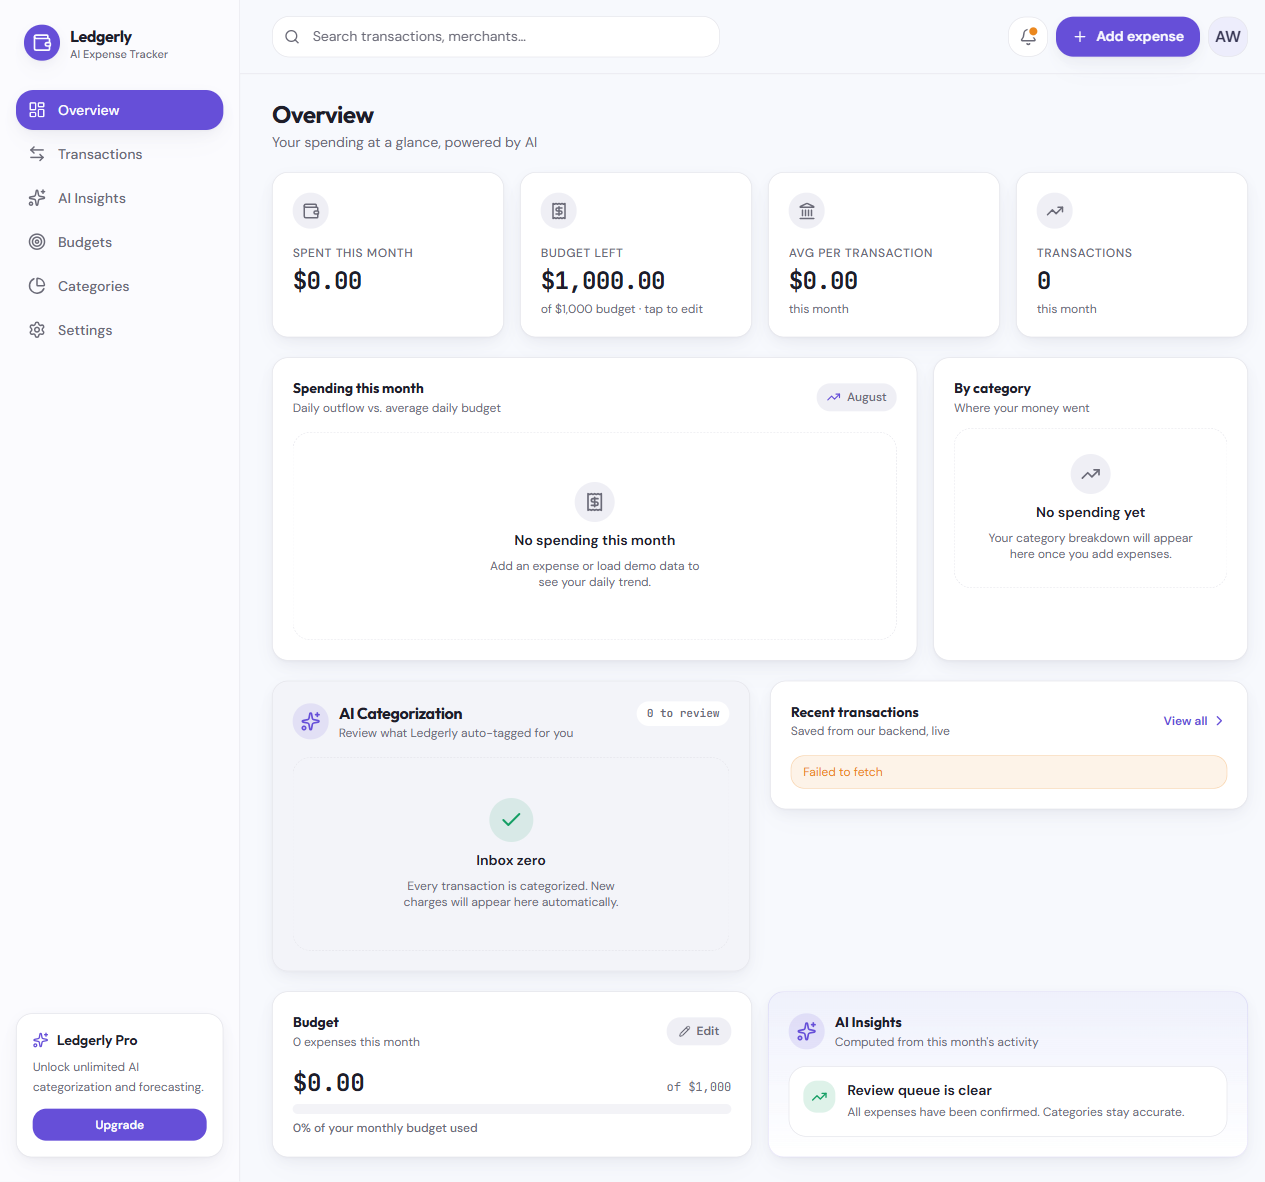
Task: Click the chevron next to View all
Action: point(1219,721)
